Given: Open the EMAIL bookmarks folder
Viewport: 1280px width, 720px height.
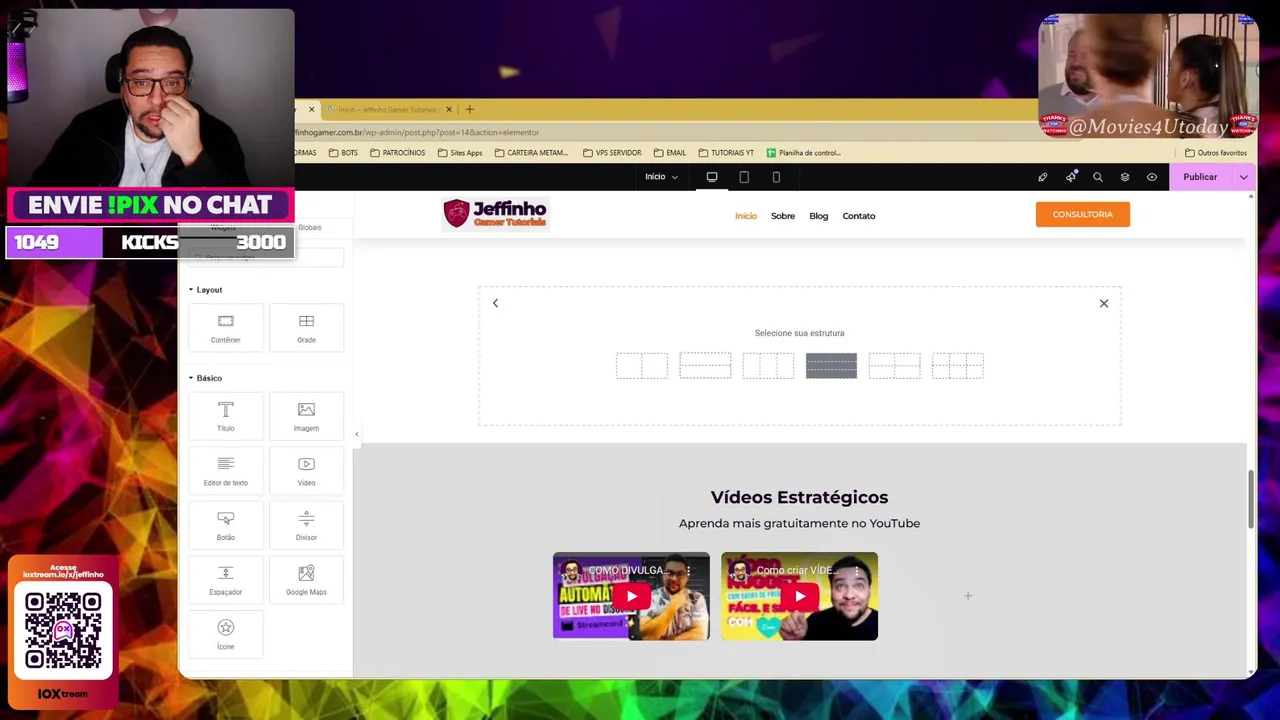Looking at the screenshot, I should pyautogui.click(x=670, y=153).
